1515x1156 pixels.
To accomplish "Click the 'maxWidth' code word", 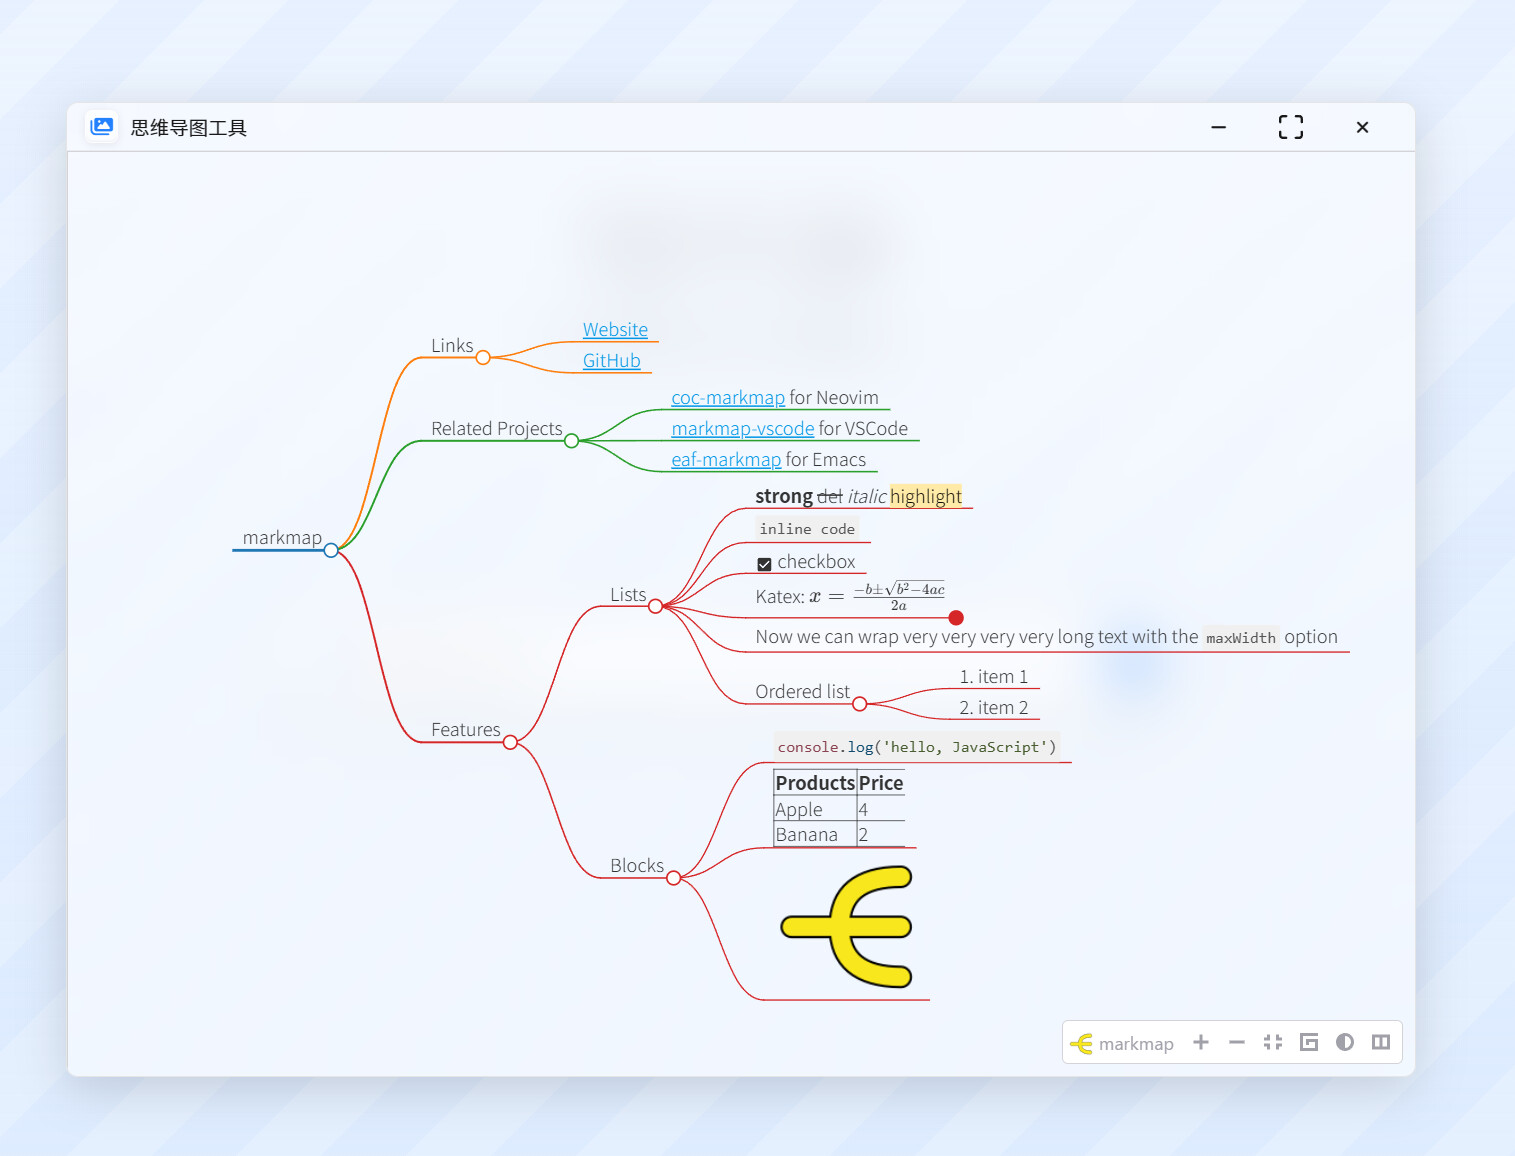I will 1241,638.
